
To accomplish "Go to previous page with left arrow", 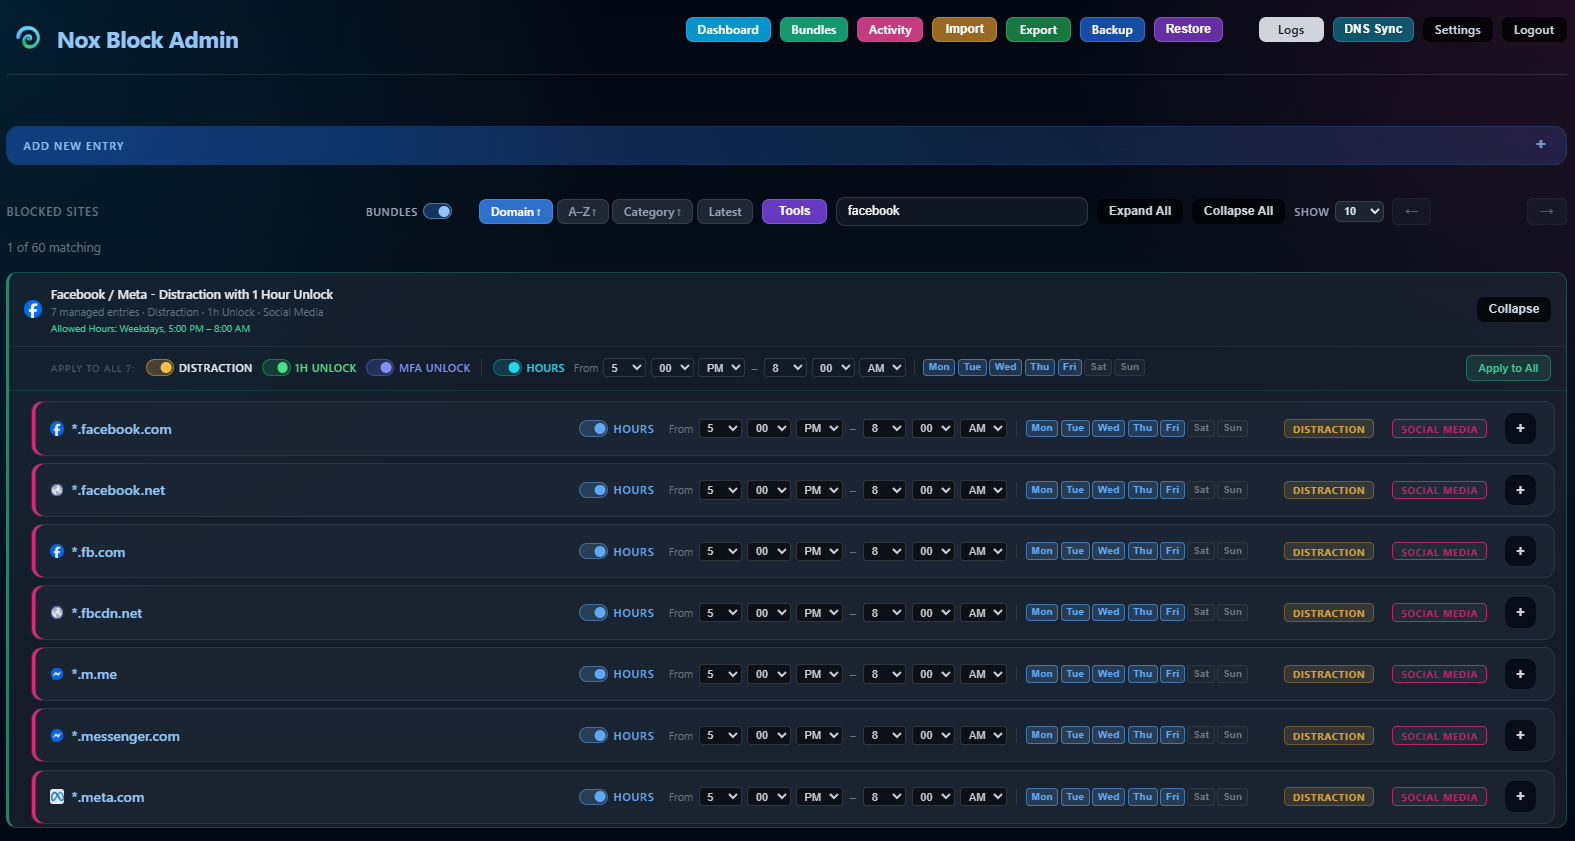I will [1411, 211].
